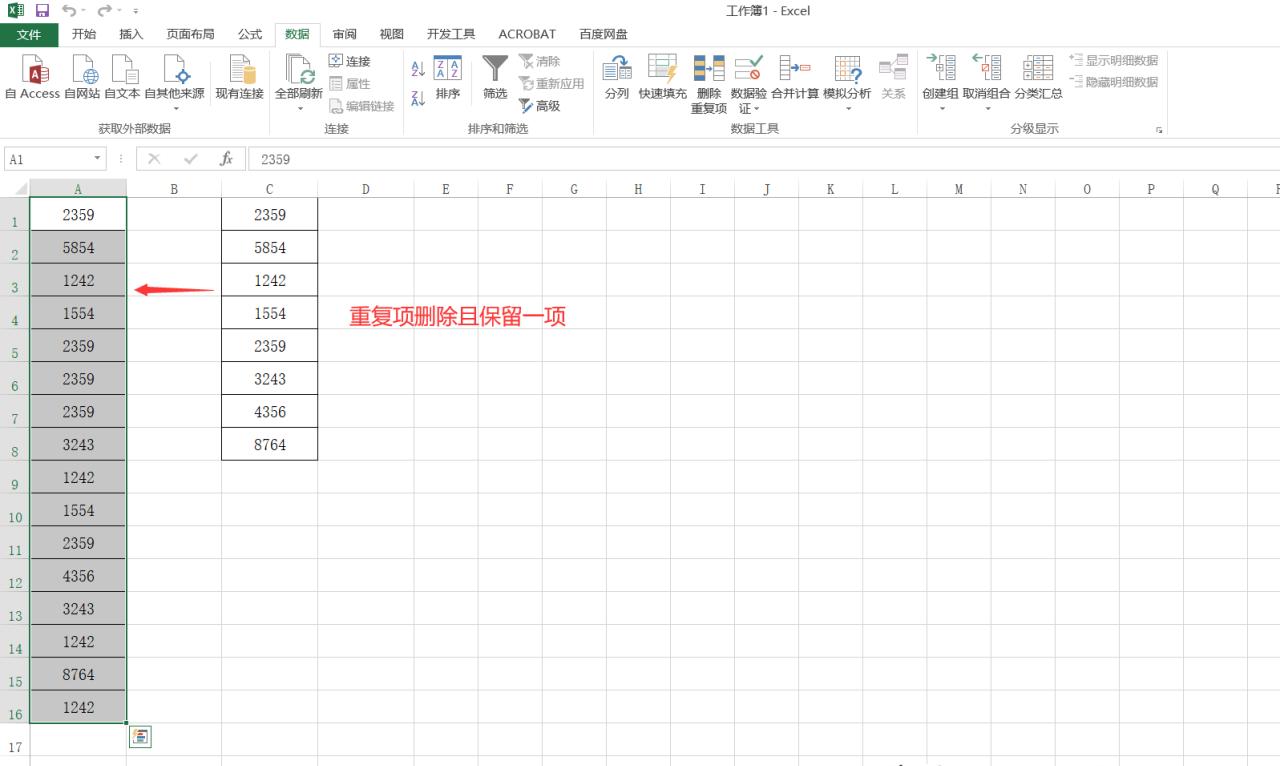The width and height of the screenshot is (1280, 766).
Task: Switch to the Formulas (公式) tab
Action: (249, 34)
